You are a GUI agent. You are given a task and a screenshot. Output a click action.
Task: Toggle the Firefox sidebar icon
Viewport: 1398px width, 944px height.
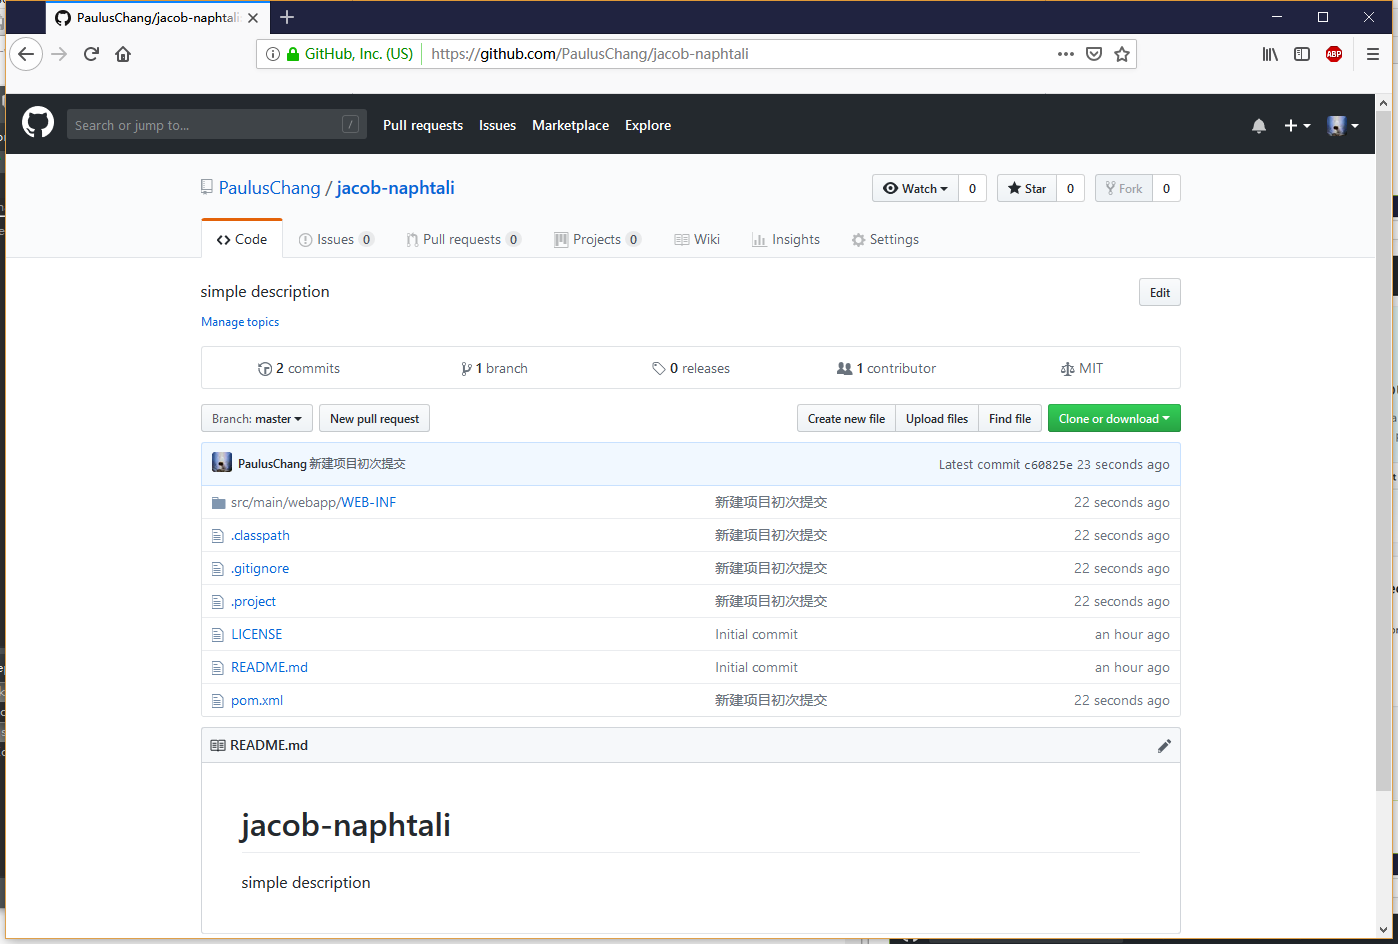pos(1302,54)
